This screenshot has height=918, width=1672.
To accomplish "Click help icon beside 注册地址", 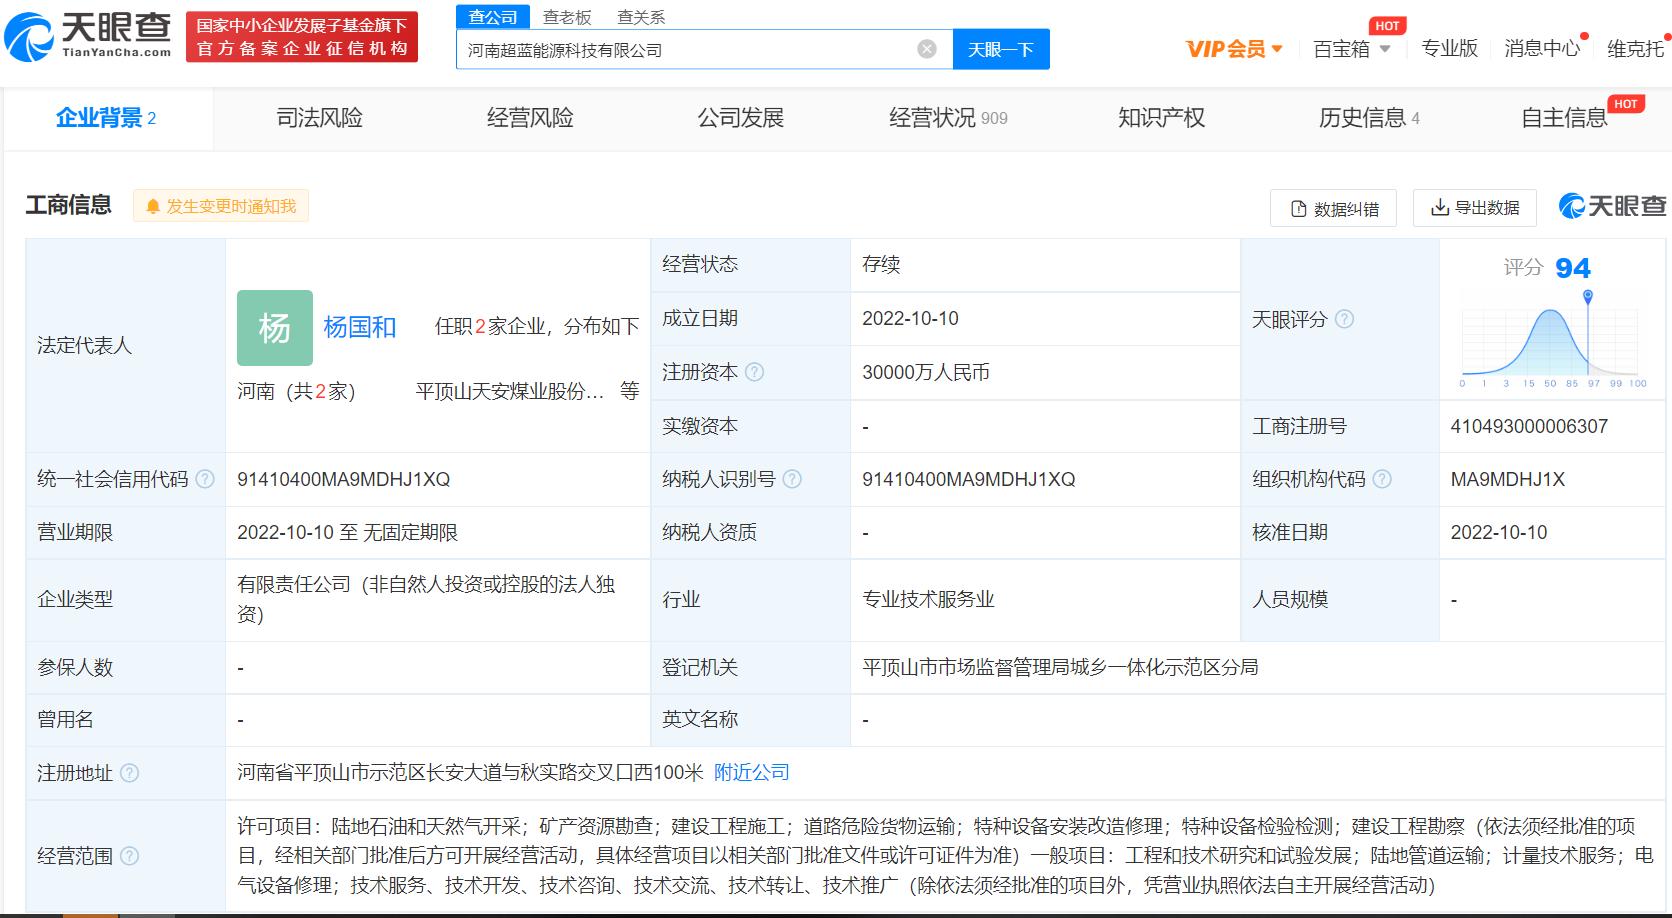I will pyautogui.click(x=129, y=773).
